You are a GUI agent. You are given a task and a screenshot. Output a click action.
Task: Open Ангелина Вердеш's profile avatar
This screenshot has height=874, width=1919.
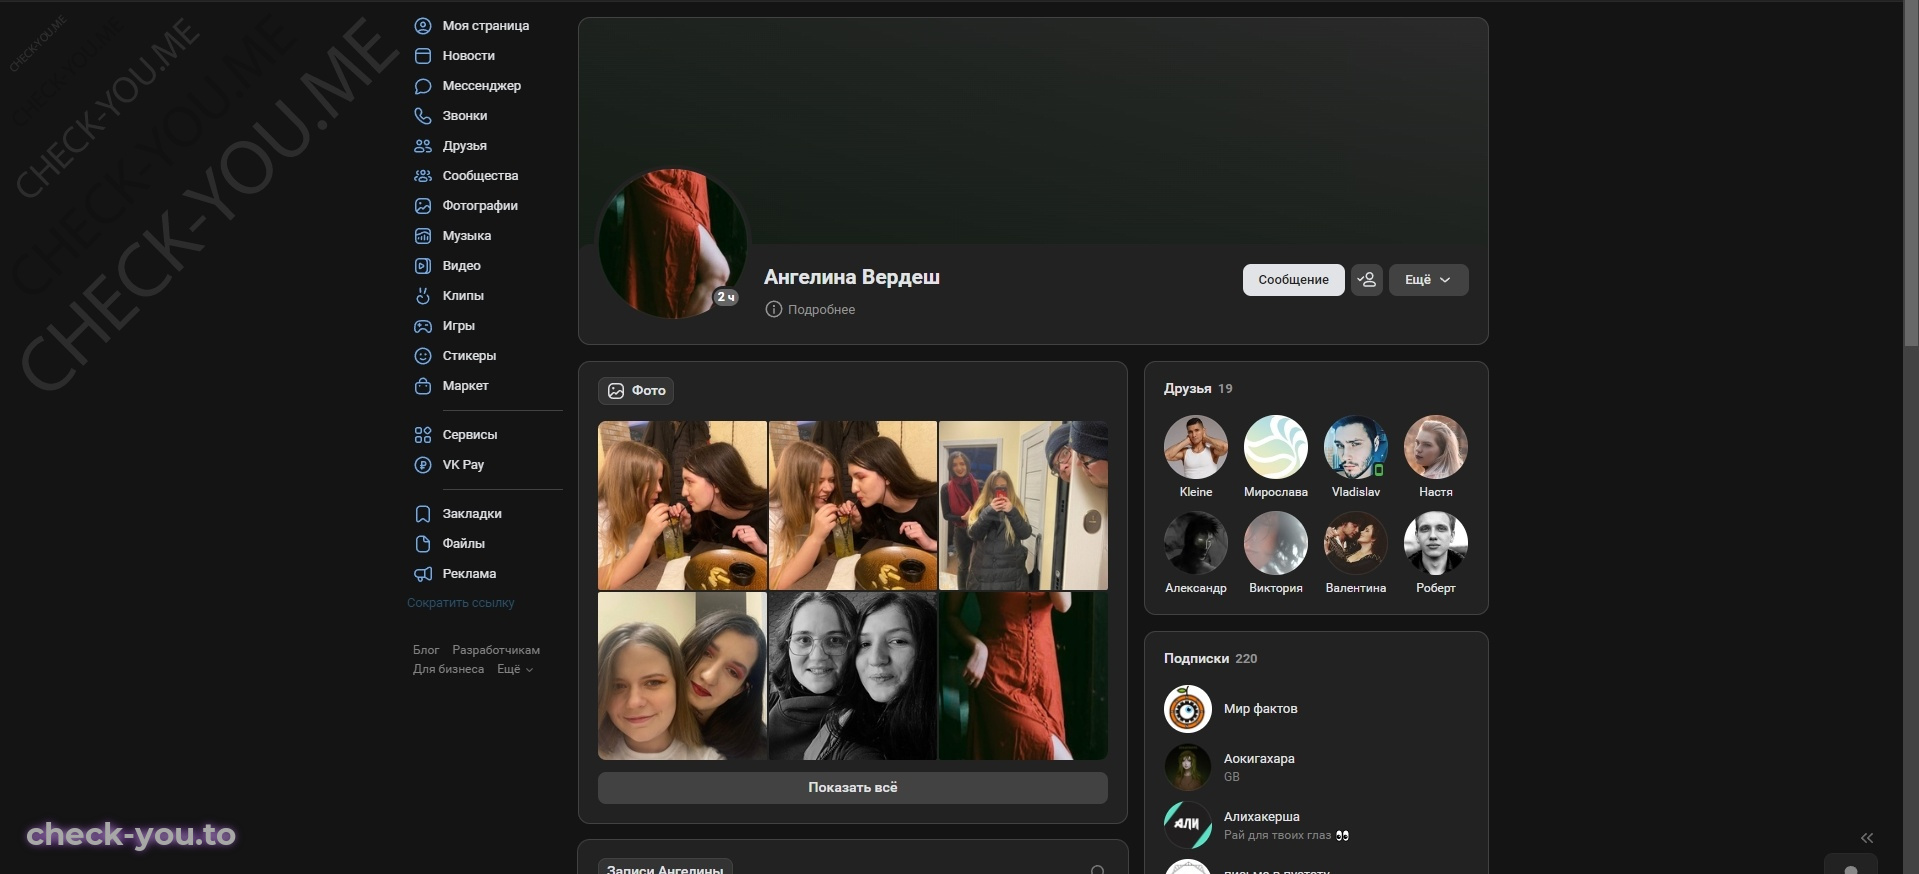pos(672,244)
